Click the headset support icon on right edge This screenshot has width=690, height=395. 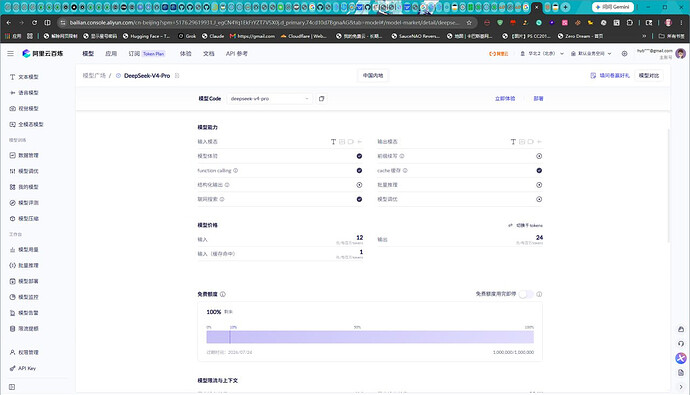point(681,344)
